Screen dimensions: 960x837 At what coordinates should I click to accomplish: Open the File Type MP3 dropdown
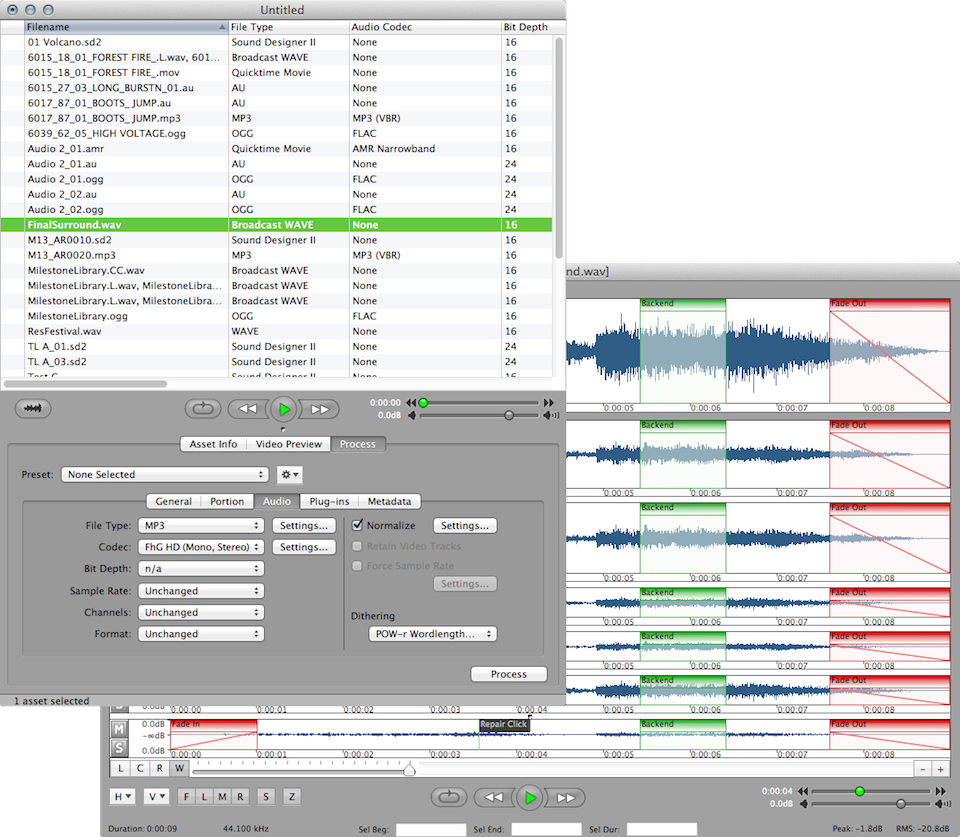200,524
